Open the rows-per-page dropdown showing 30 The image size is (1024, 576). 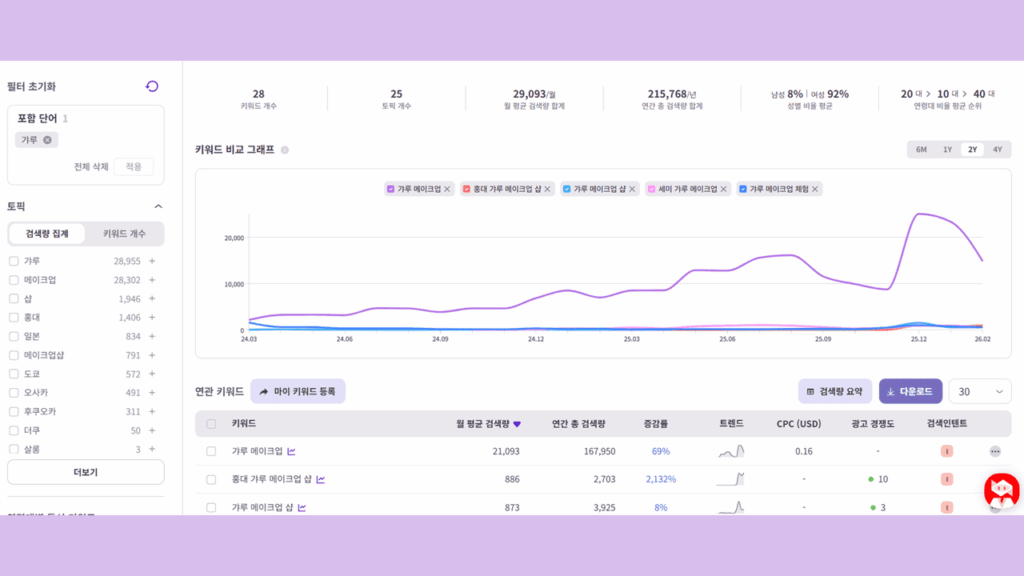979,392
